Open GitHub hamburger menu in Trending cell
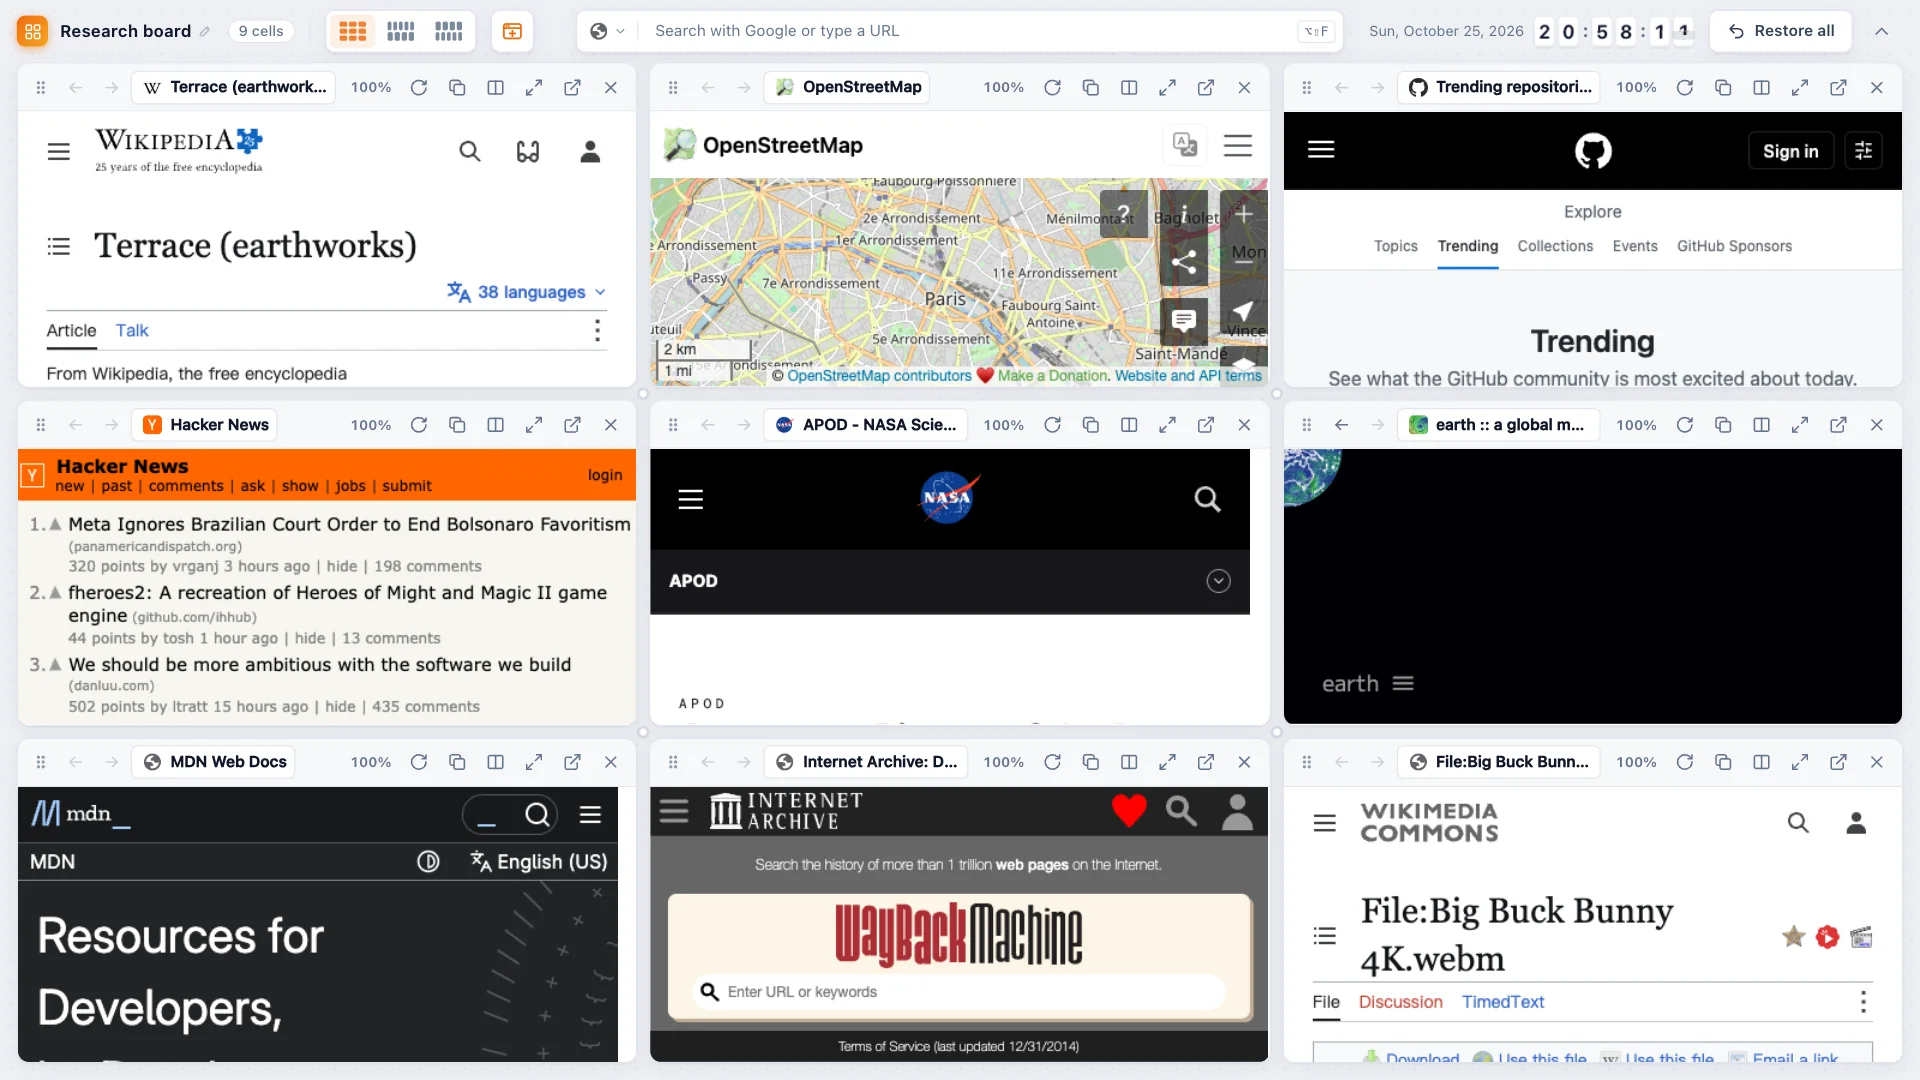Screen dimensions: 1920x1080 [1321, 150]
